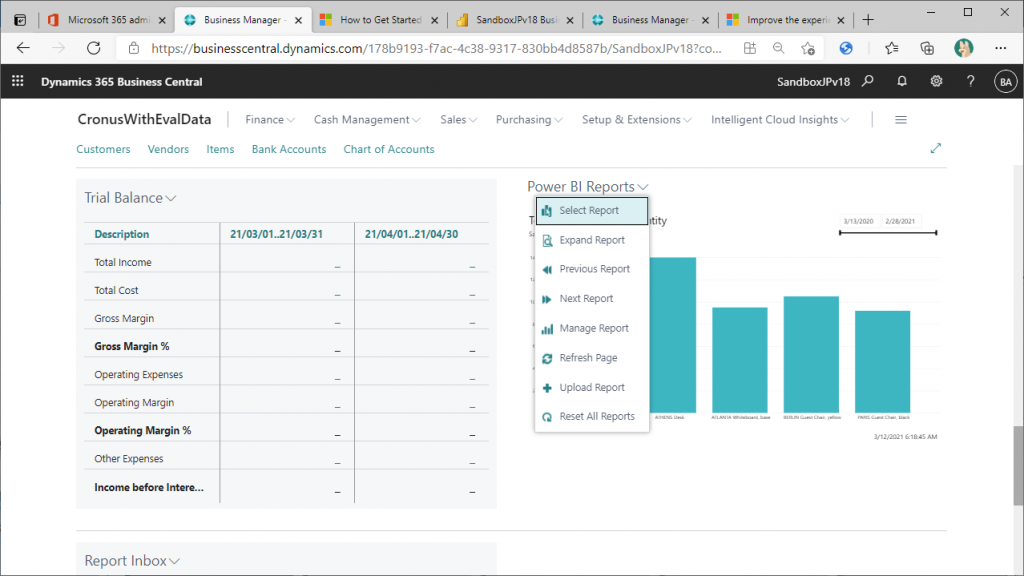Click the 21/03/01..21/03/31 column header
Image resolution: width=1024 pixels, height=576 pixels.
[x=276, y=234]
